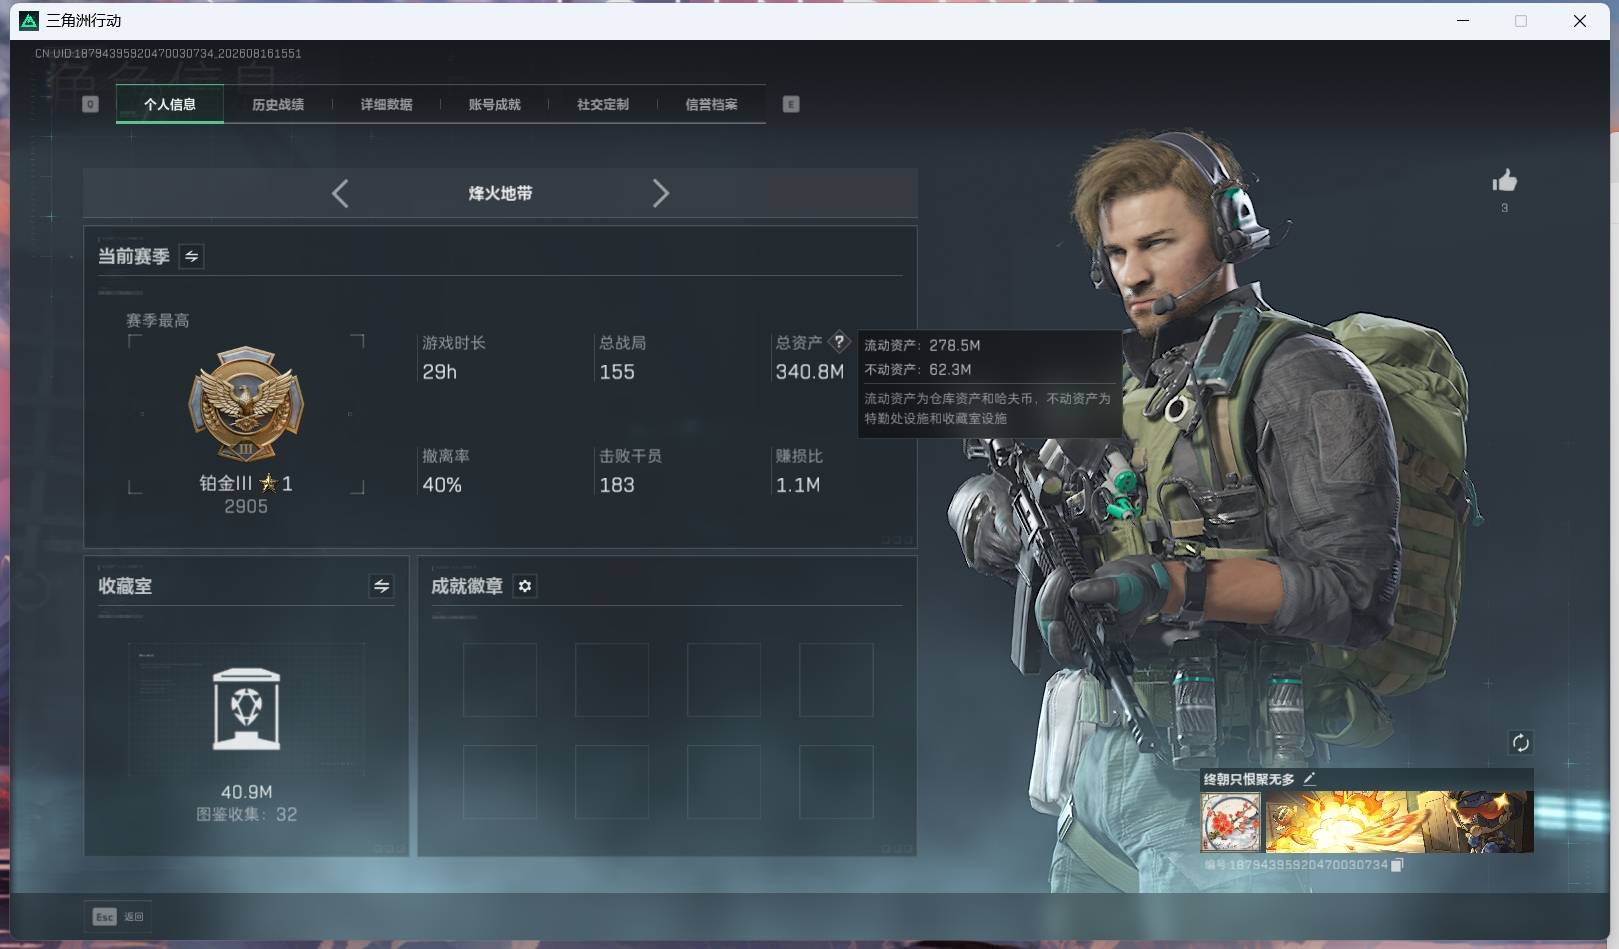The image size is (1619, 949).
Task: Click the 击败干员 183 stat
Action: point(630,471)
